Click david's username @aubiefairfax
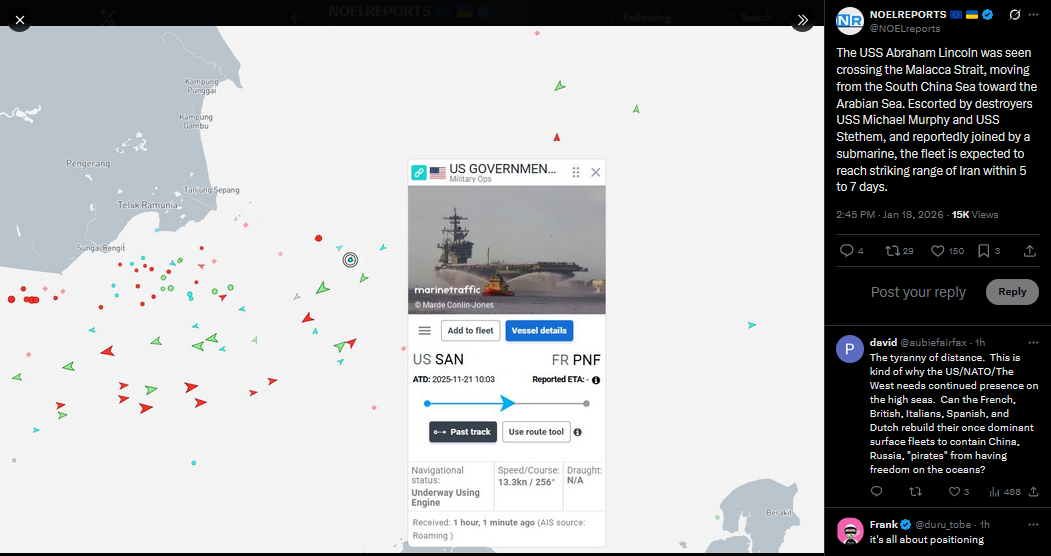This screenshot has height=556, width=1051. pyautogui.click(x=934, y=342)
